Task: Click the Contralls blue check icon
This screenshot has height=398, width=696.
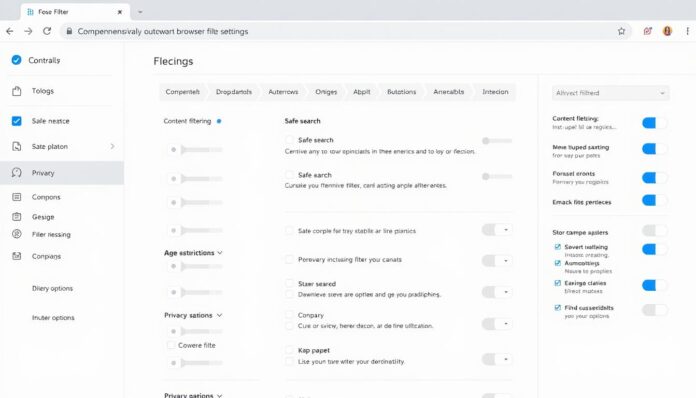Action: (x=16, y=60)
